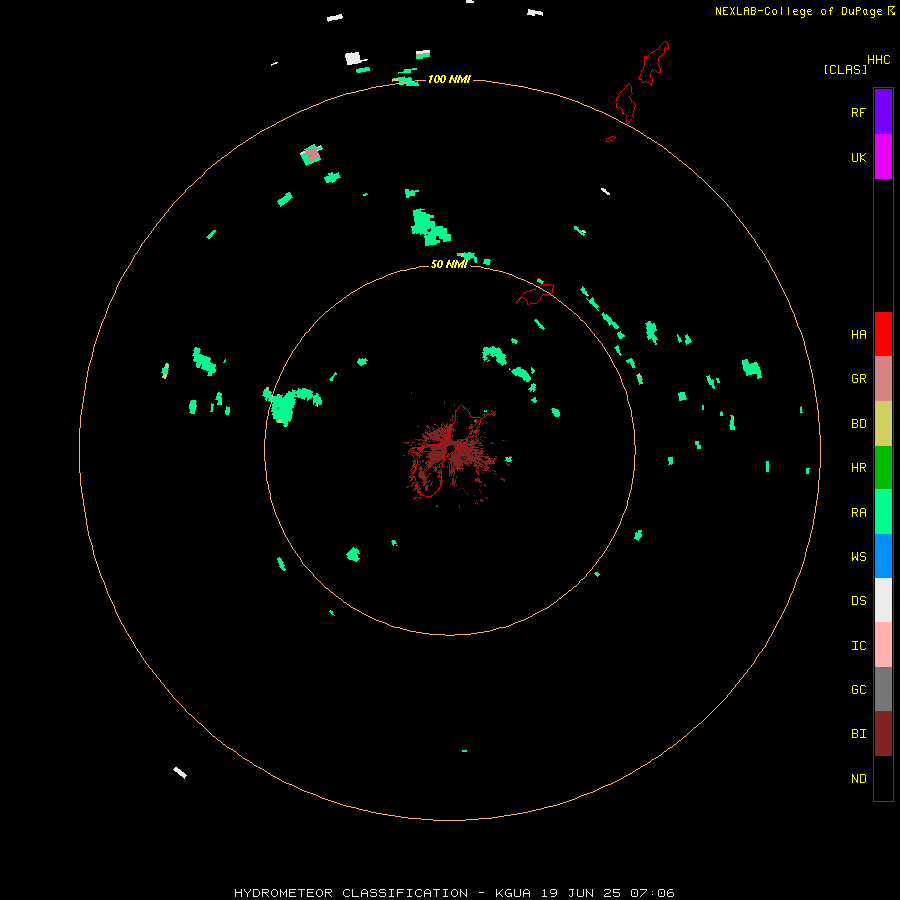Click the HA legend label
This screenshot has height=900, width=900.
click(x=858, y=335)
